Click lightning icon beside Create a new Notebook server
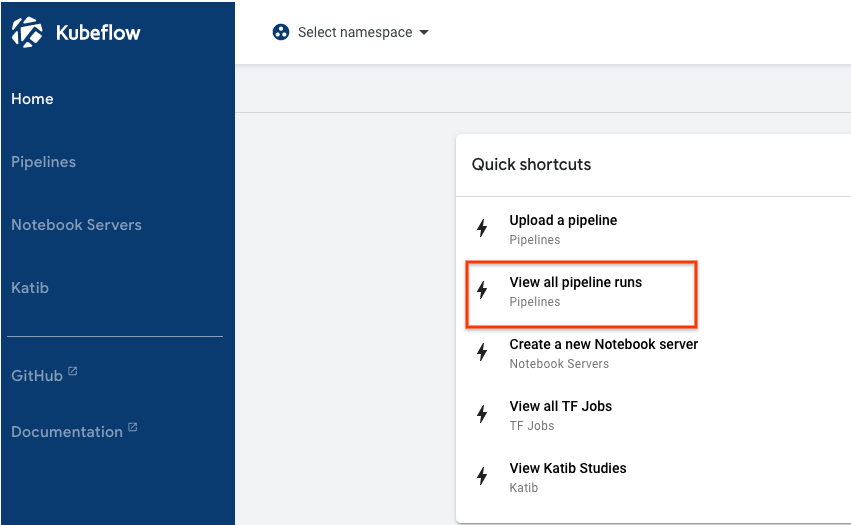The width and height of the screenshot is (851, 525). (482, 352)
